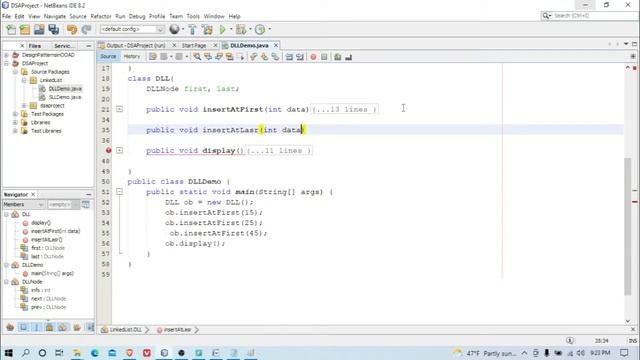This screenshot has height=360, width=640.
Task: Collapse the DSAProject project node
Action: 7,63
